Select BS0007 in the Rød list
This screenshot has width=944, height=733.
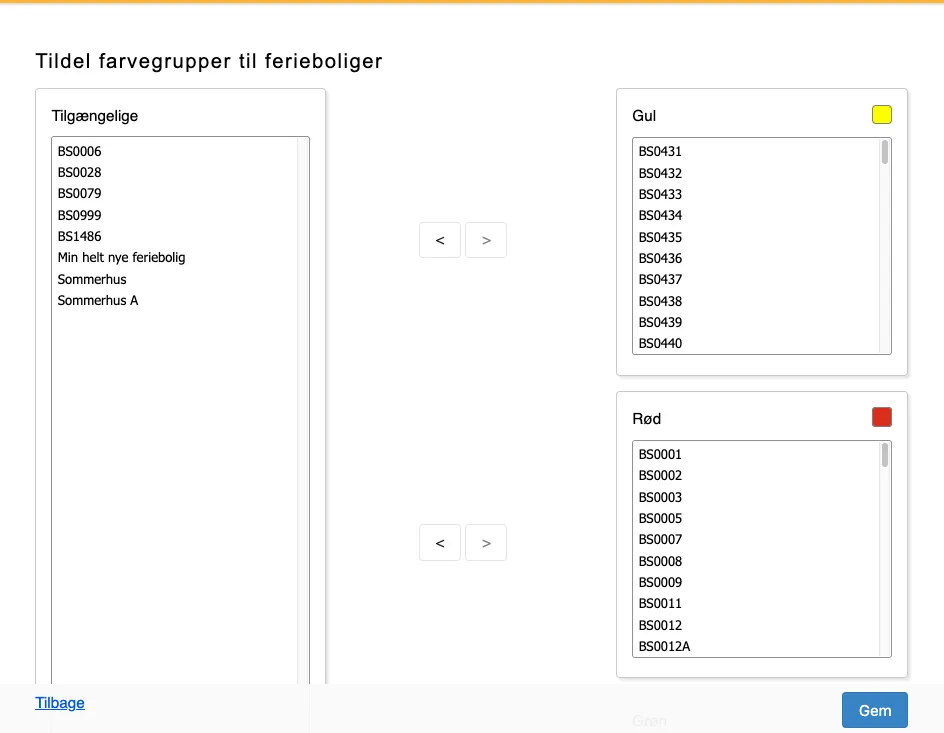pos(660,539)
